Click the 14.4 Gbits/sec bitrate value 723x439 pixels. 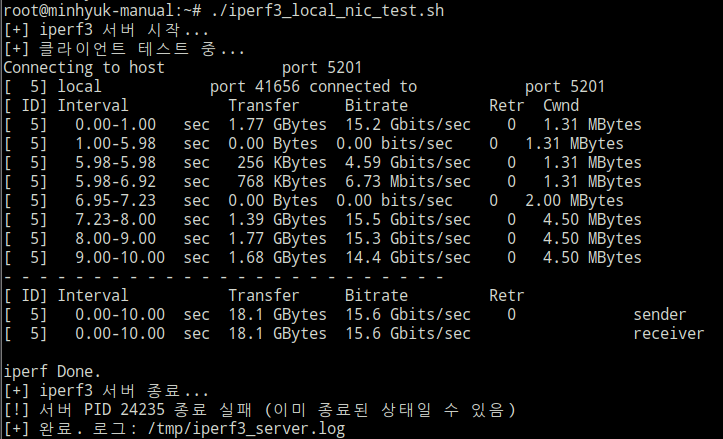tap(408, 257)
